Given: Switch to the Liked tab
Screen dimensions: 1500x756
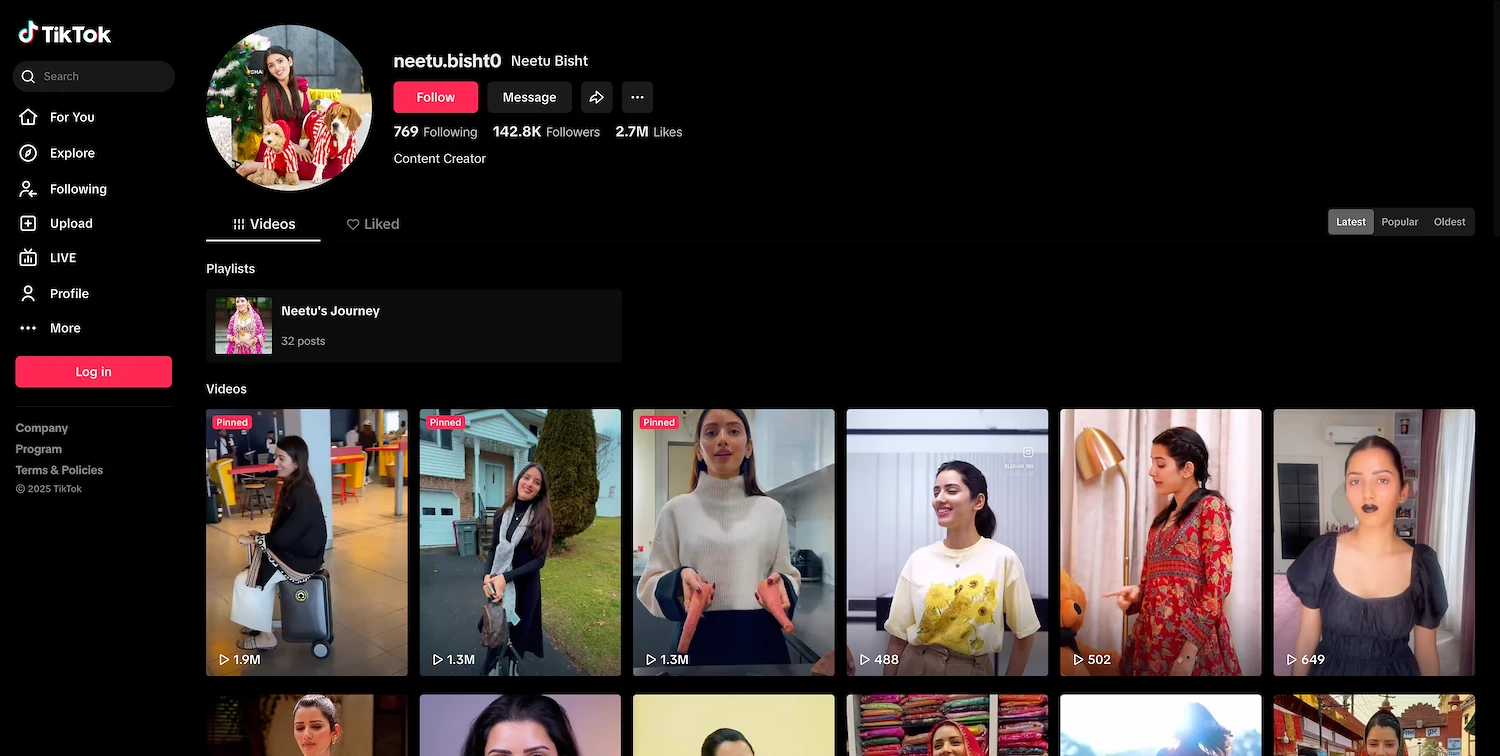Looking at the screenshot, I should 373,224.
